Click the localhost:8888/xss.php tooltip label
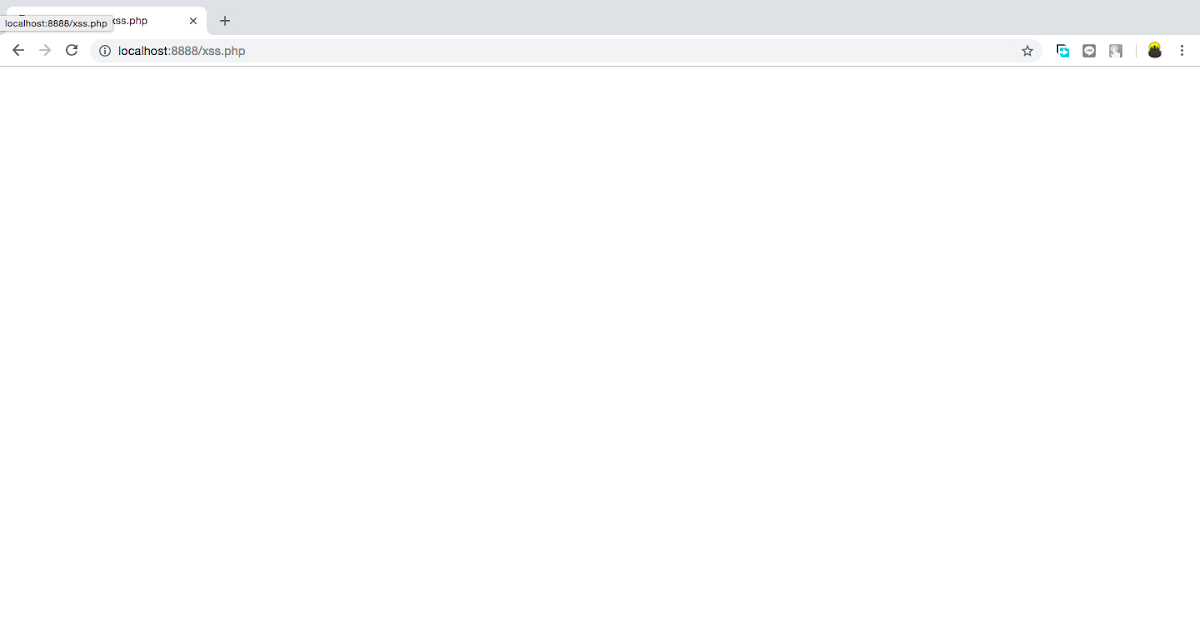 pos(56,23)
